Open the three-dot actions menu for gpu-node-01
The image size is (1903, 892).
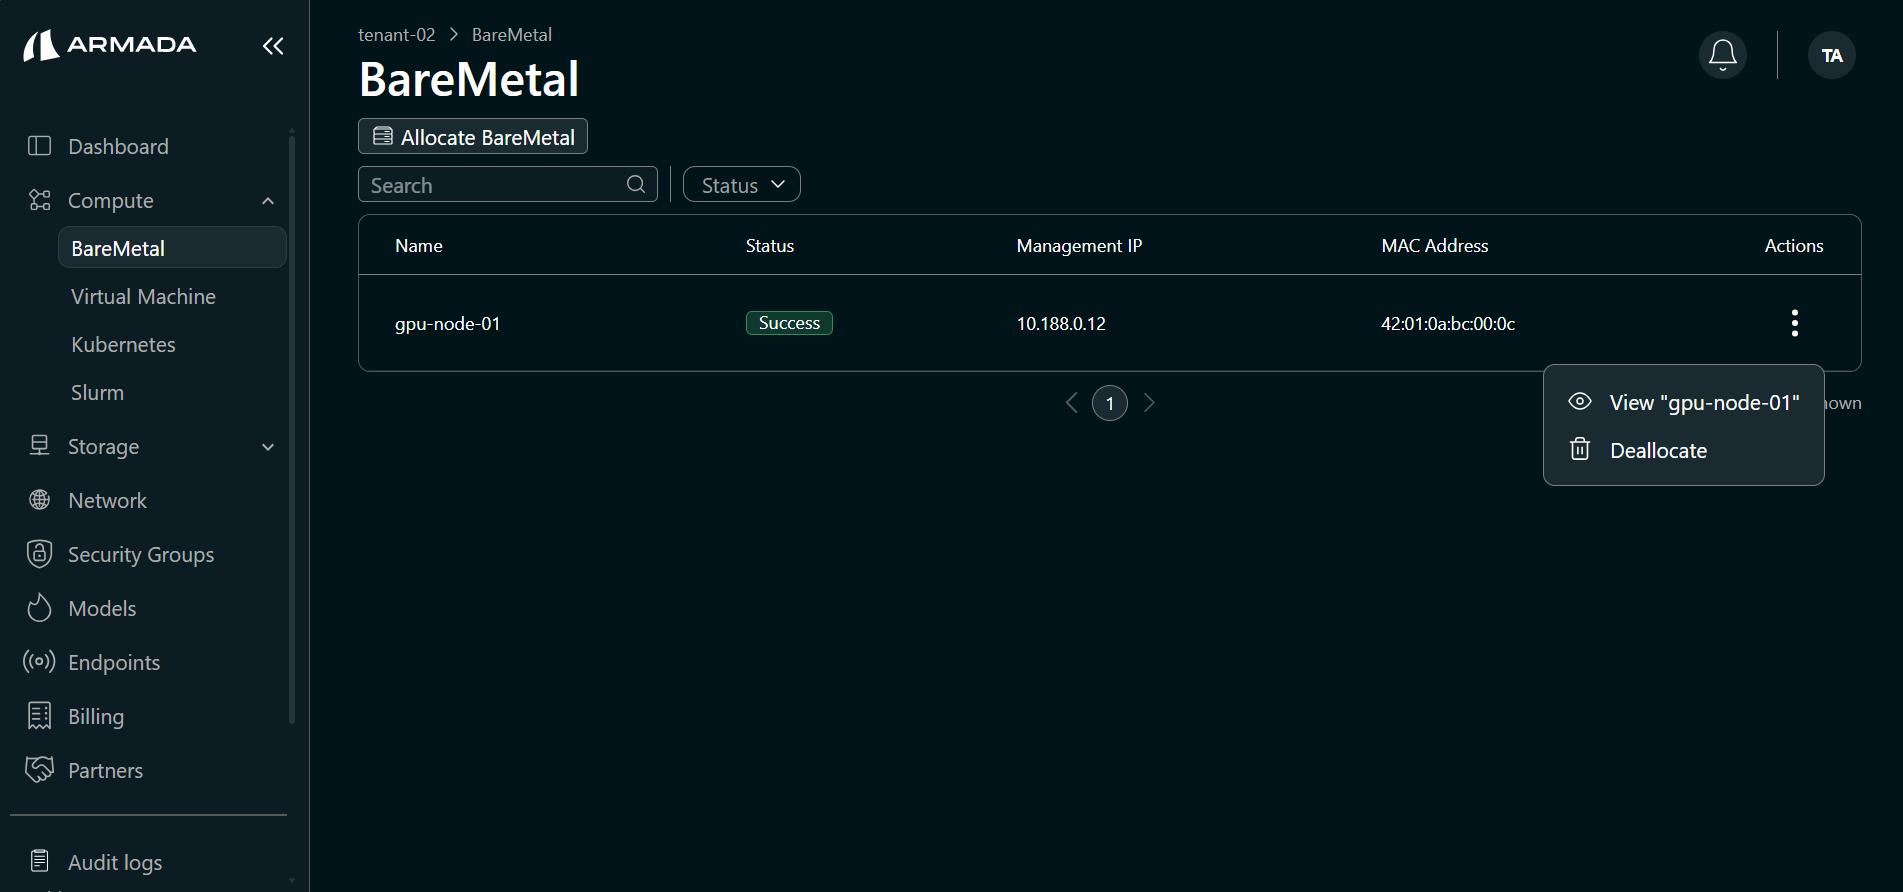click(1795, 323)
